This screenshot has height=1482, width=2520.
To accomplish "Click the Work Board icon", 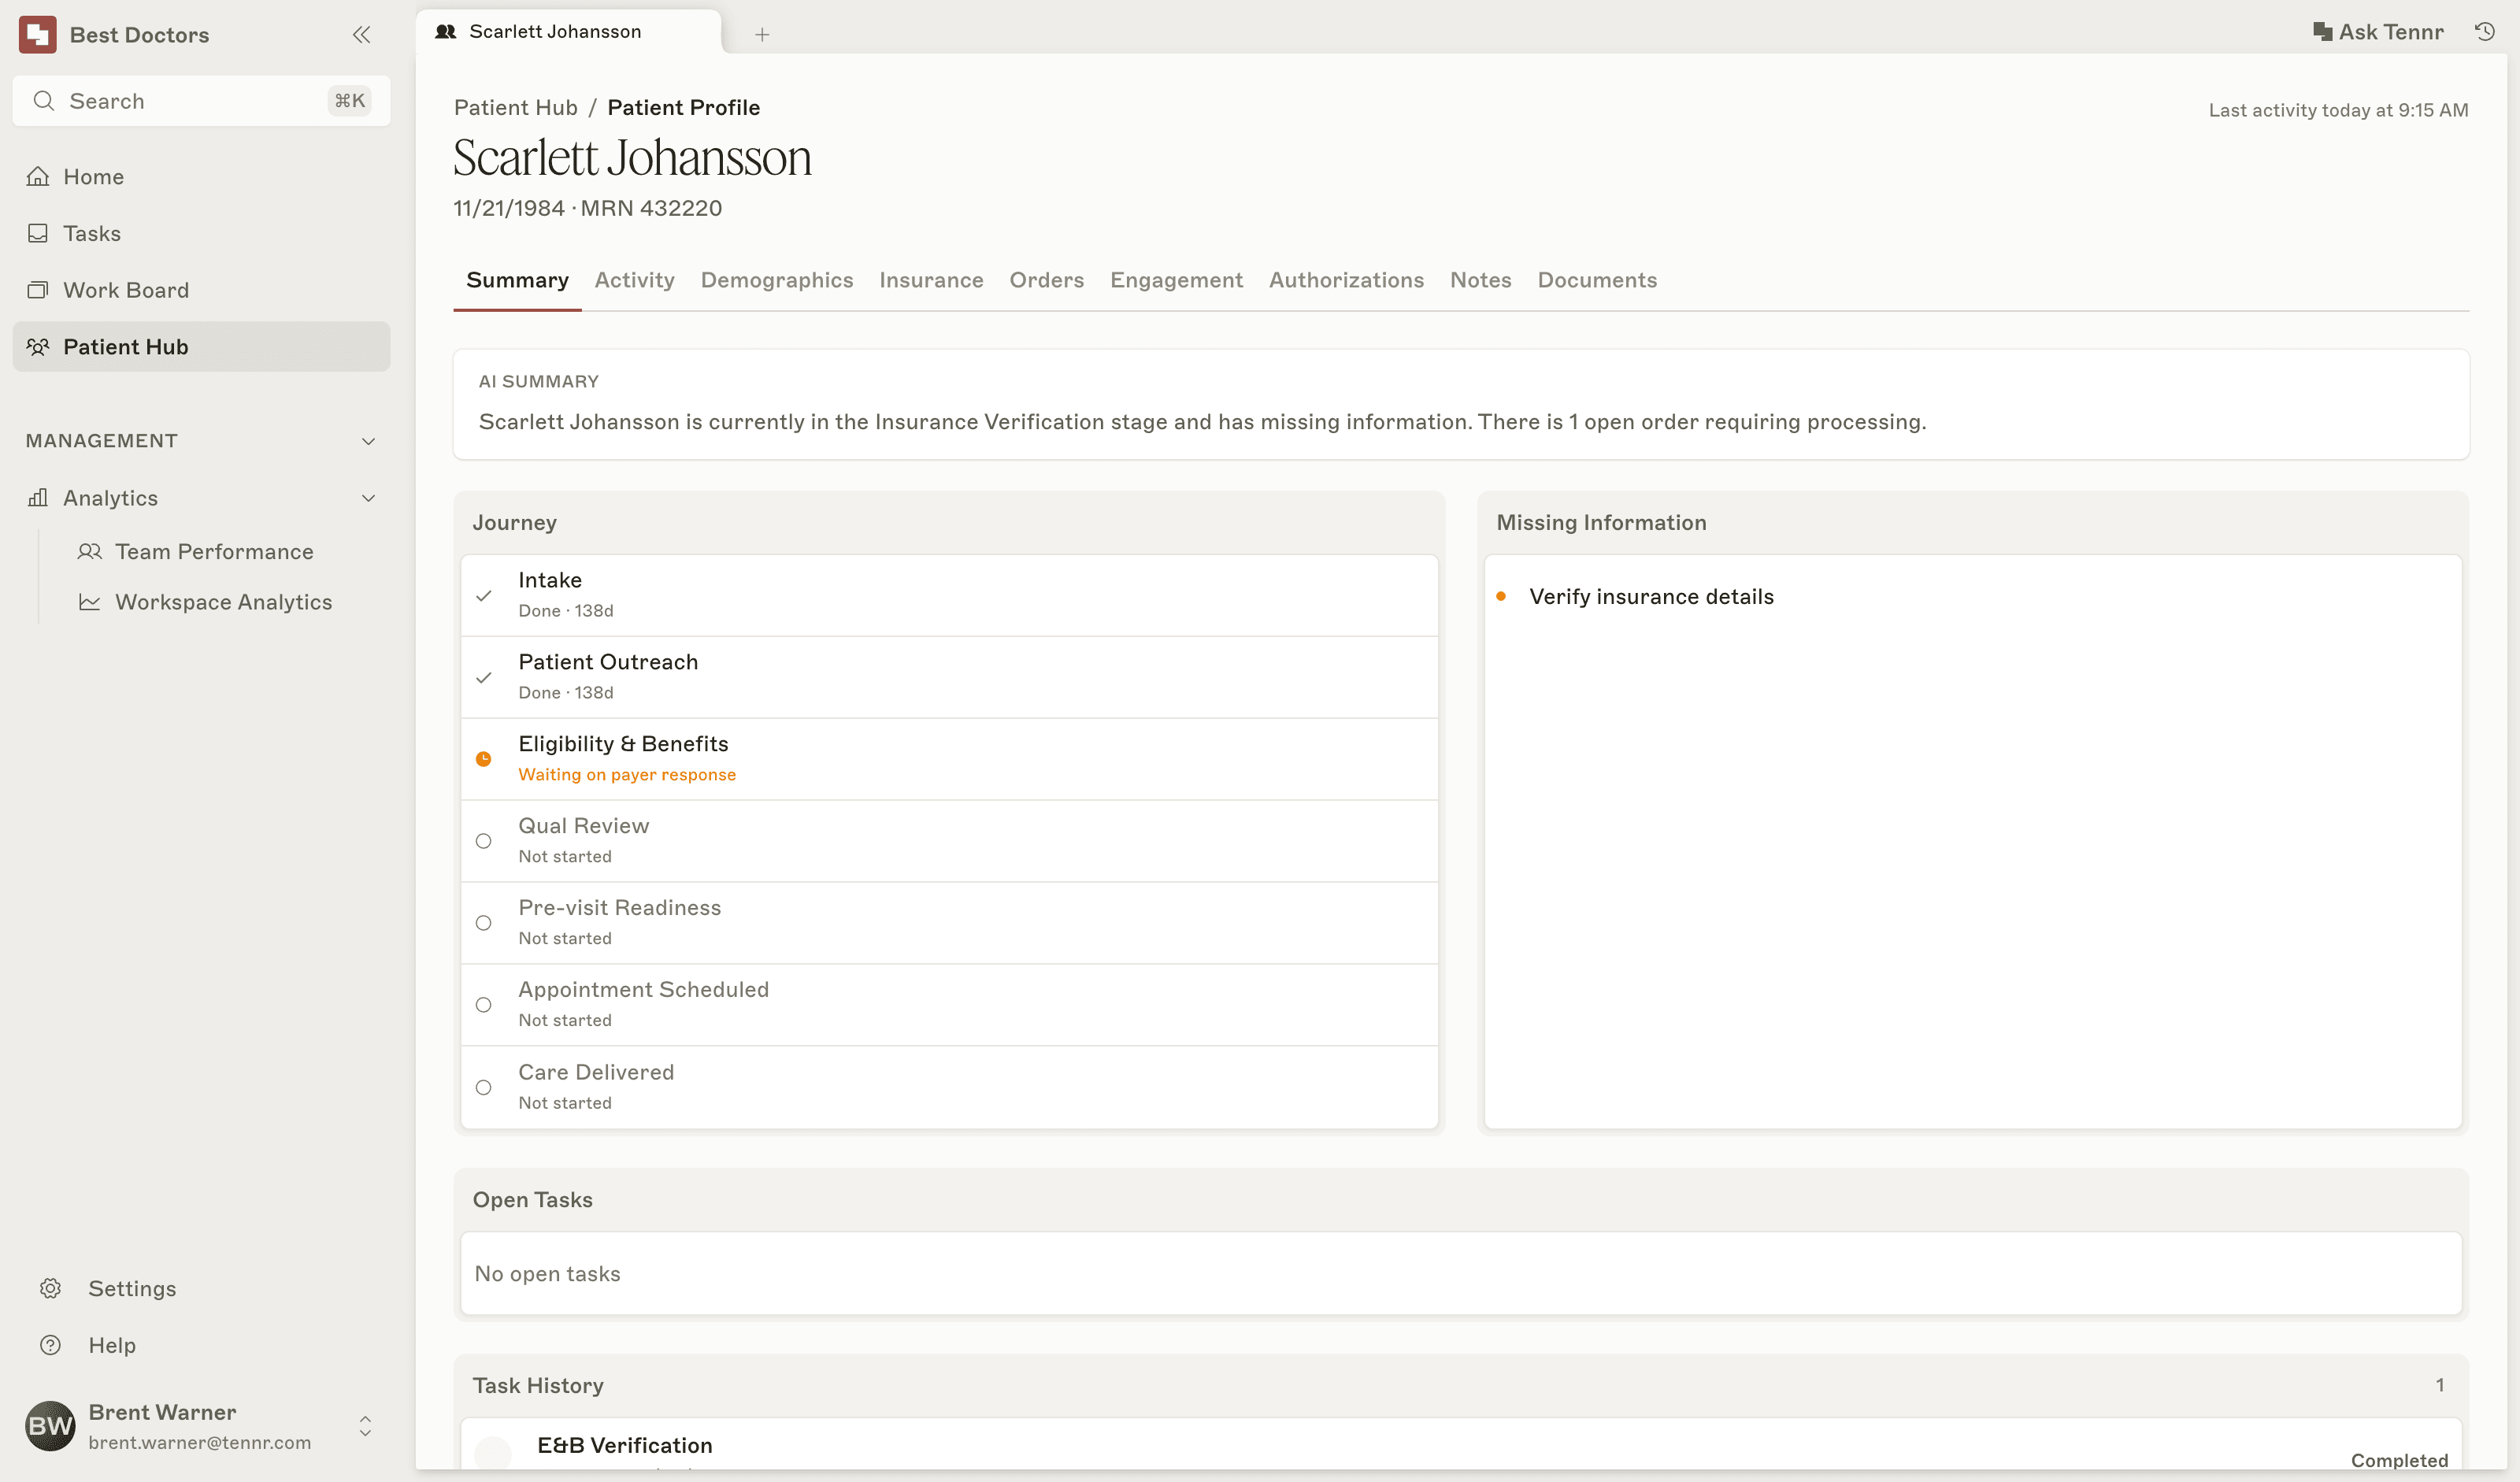I will click(38, 290).
